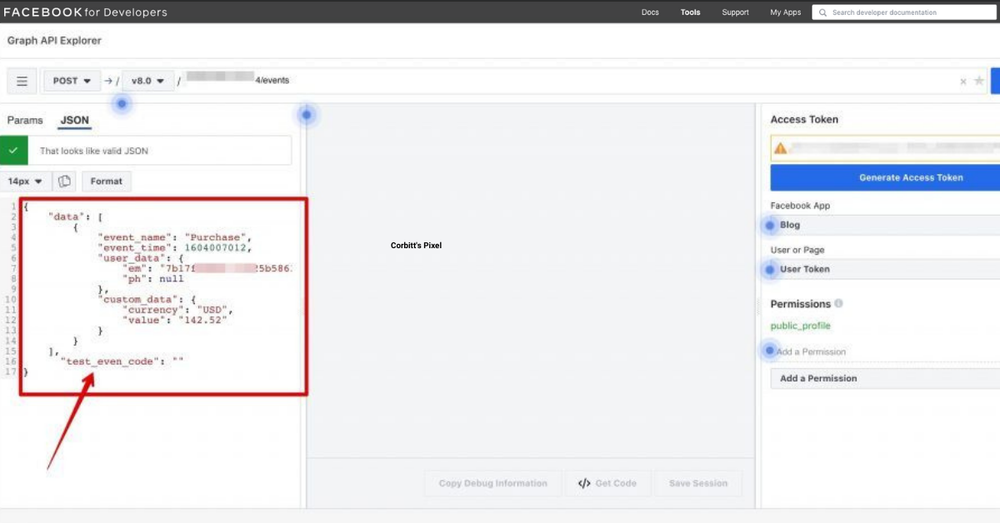Click the warning triangle in Access Token field
Screen dimensions: 1000x523
(x=781, y=148)
